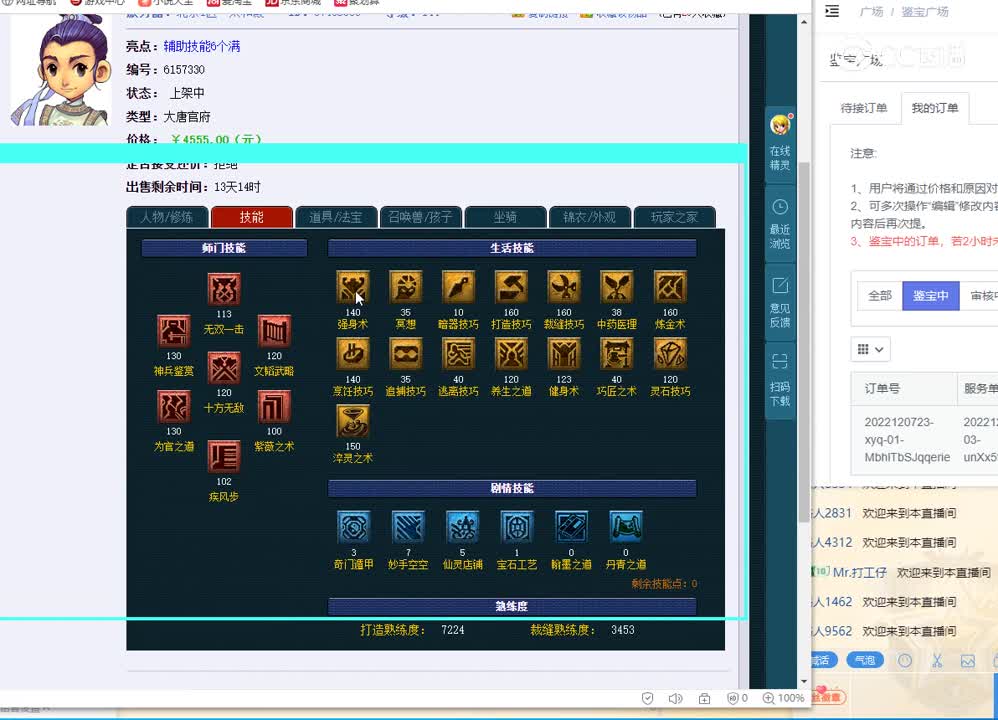The height and width of the screenshot is (720, 998).
Task: Click the 淬灵之术 skill icon
Action: tap(353, 421)
